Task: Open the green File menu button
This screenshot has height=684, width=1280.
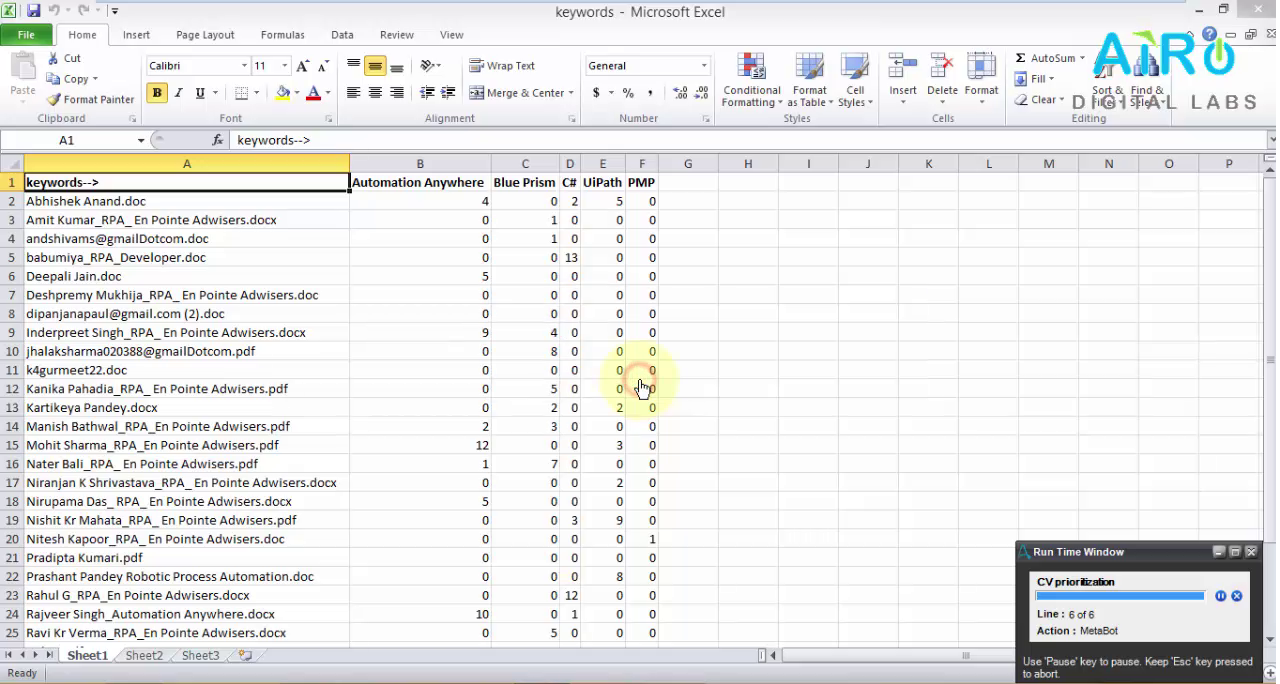Action: pos(26,35)
